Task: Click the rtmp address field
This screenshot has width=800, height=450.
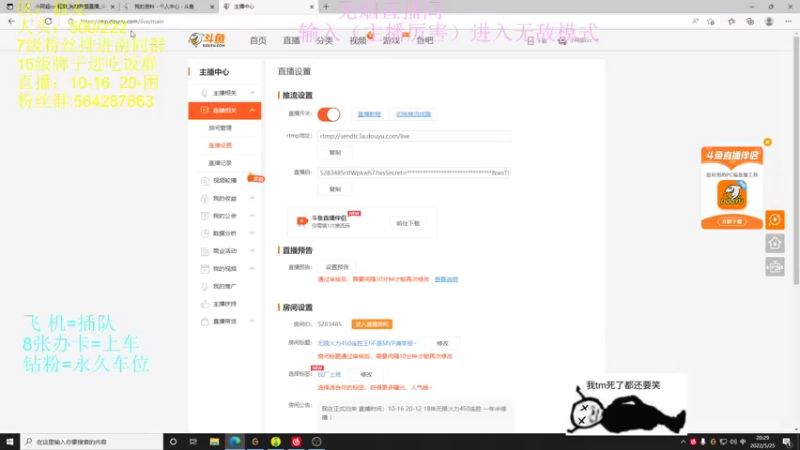Action: tap(414, 136)
